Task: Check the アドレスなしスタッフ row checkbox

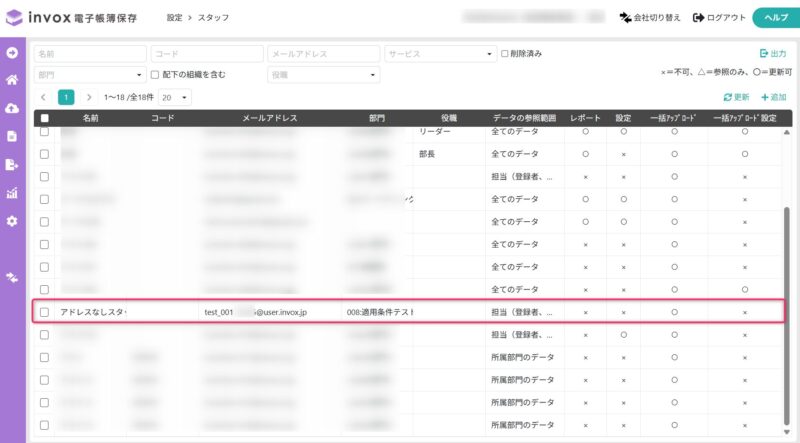Action: click(44, 312)
